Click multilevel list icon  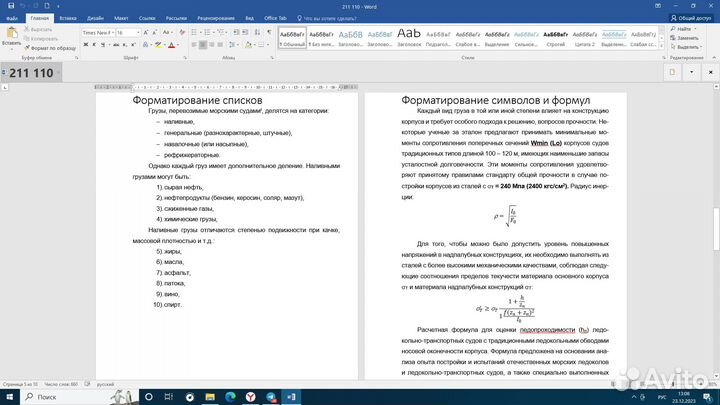(x=221, y=33)
